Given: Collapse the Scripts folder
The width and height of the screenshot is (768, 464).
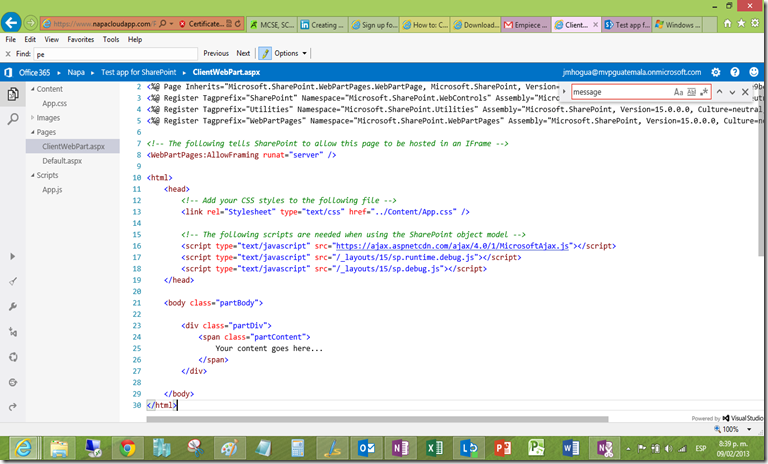Looking at the screenshot, I should tap(33, 175).
